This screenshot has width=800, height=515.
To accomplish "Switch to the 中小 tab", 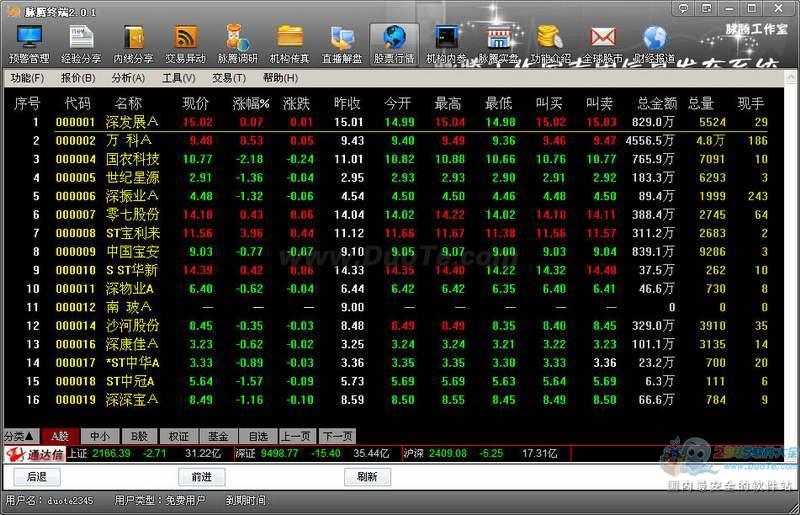I will pos(99,436).
